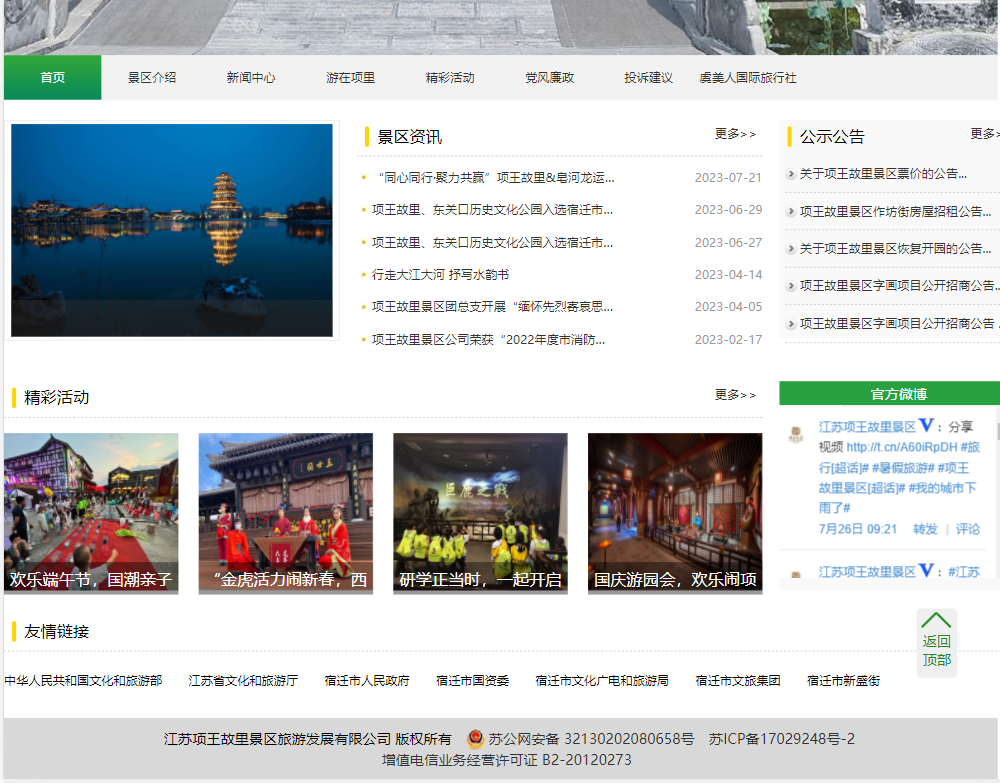Select 党风廉政 in navigation bar

click(550, 78)
